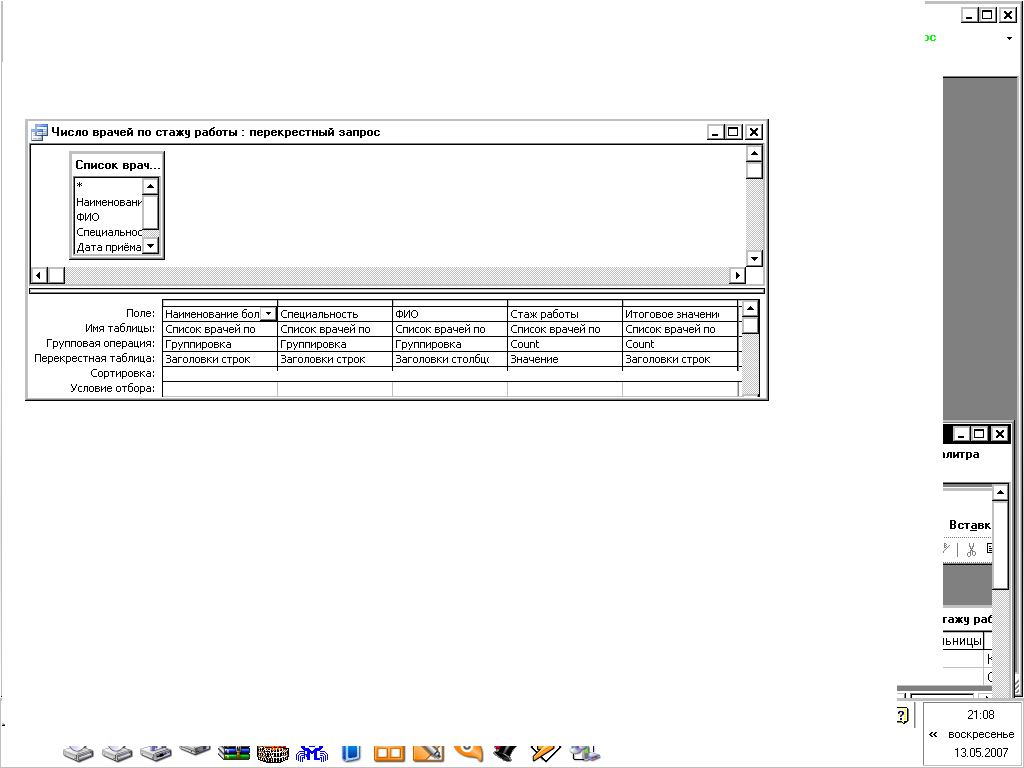Close the background Палитра window
1024x768 pixels.
(1000, 434)
